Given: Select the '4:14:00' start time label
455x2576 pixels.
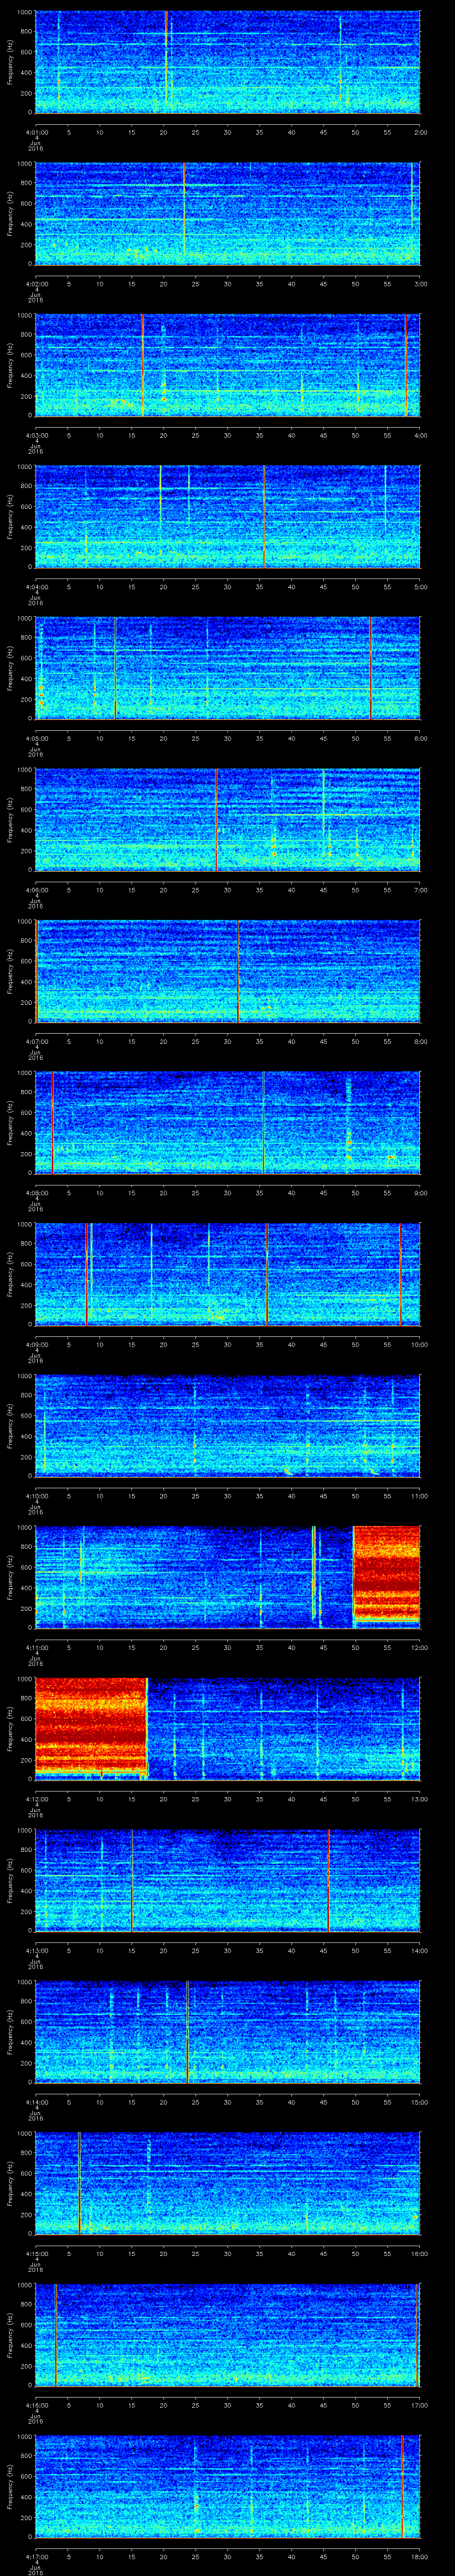Looking at the screenshot, I should (36, 2102).
